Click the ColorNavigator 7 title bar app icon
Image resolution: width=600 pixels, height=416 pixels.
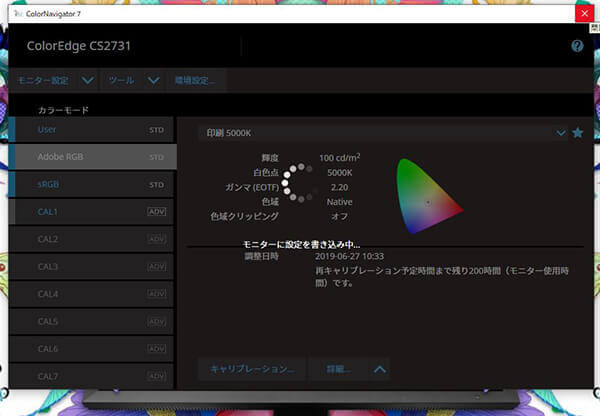[18, 14]
